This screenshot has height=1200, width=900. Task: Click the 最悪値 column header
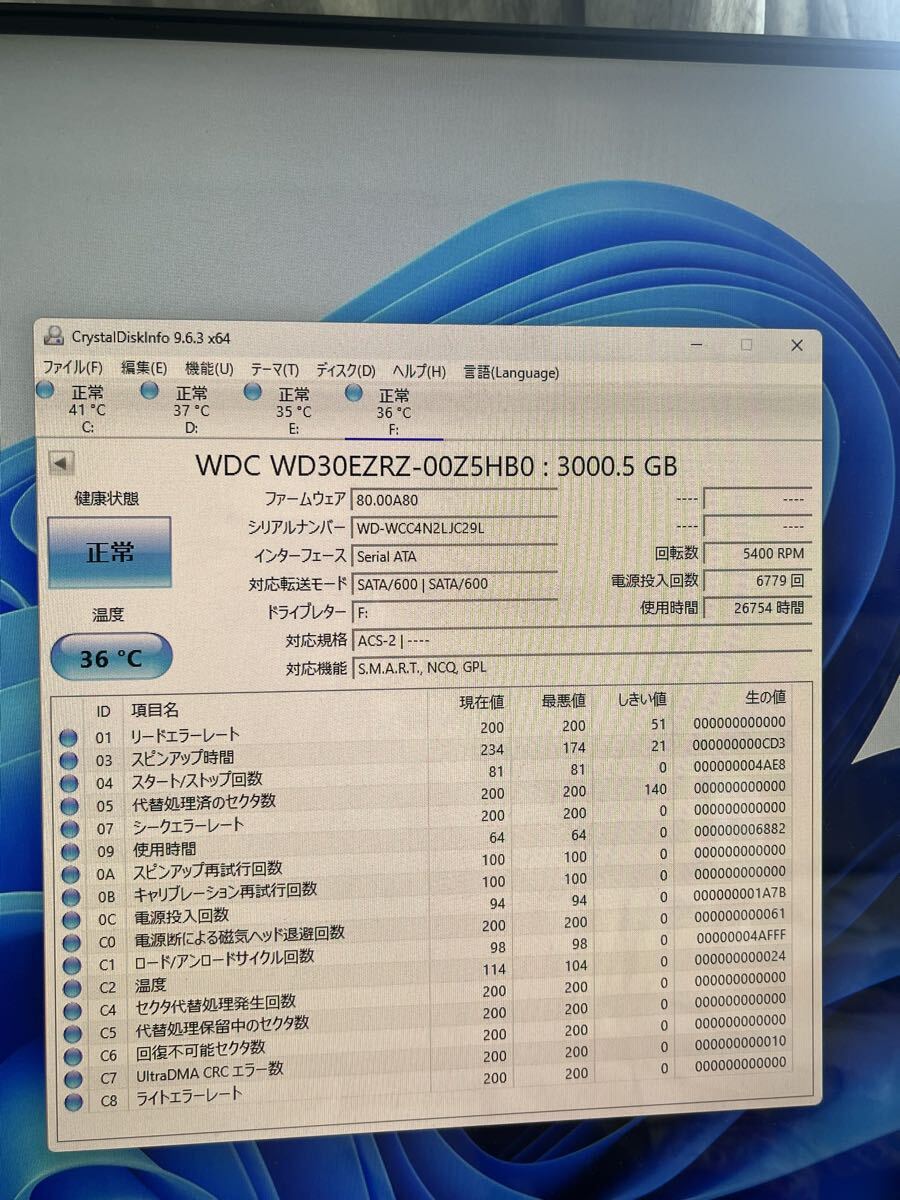pyautogui.click(x=564, y=700)
